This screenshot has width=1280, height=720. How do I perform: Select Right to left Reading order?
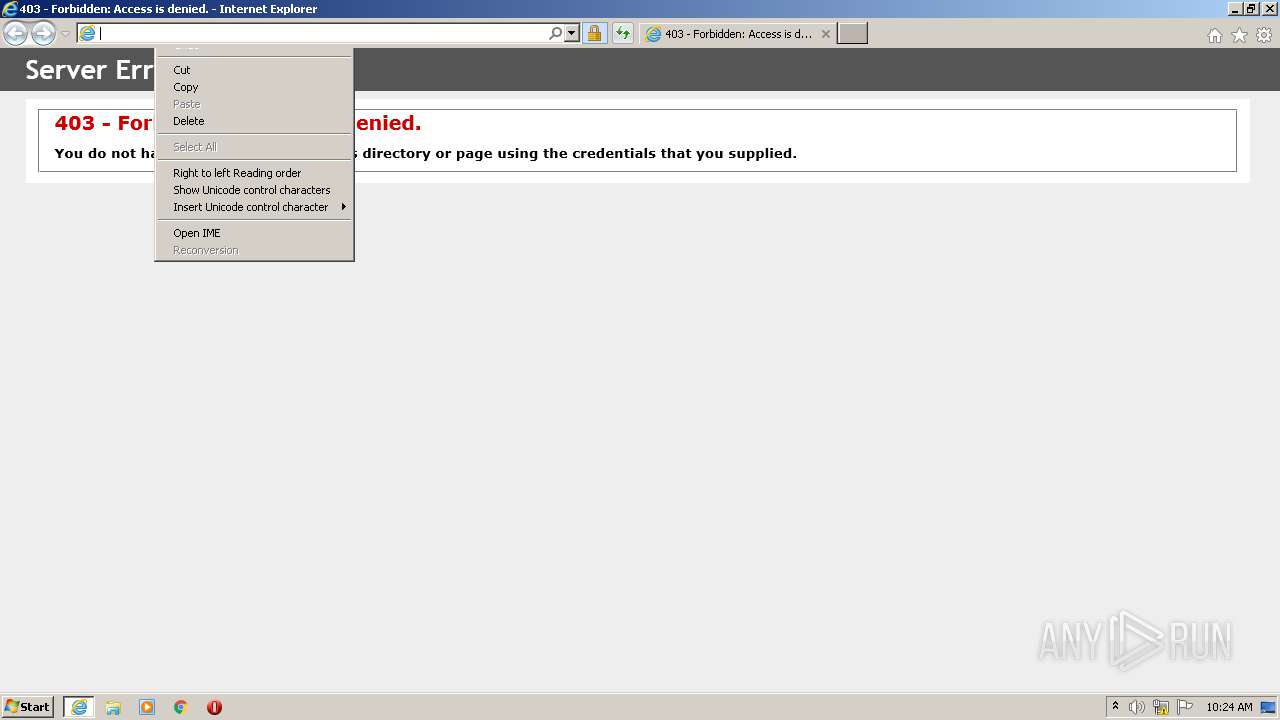[254, 173]
